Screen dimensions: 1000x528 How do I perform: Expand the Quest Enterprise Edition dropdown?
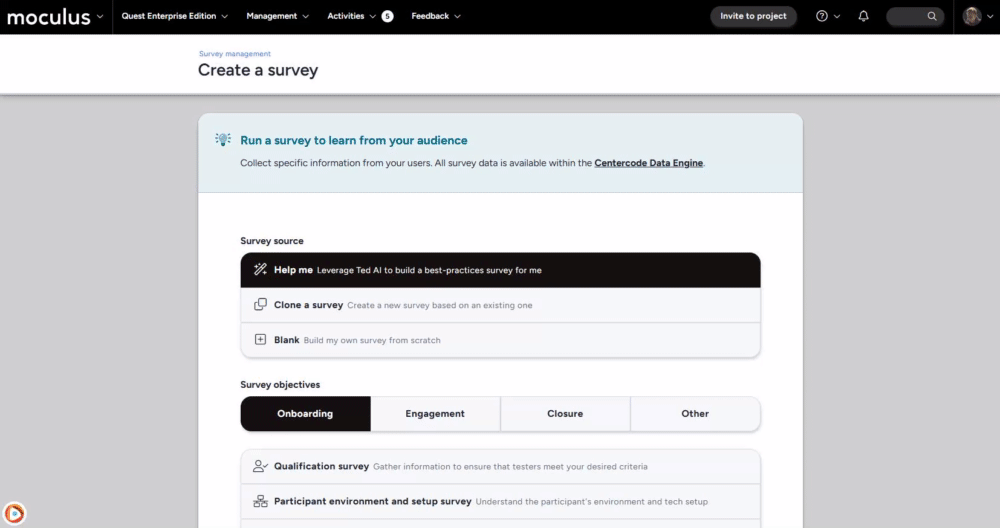[x=174, y=16]
